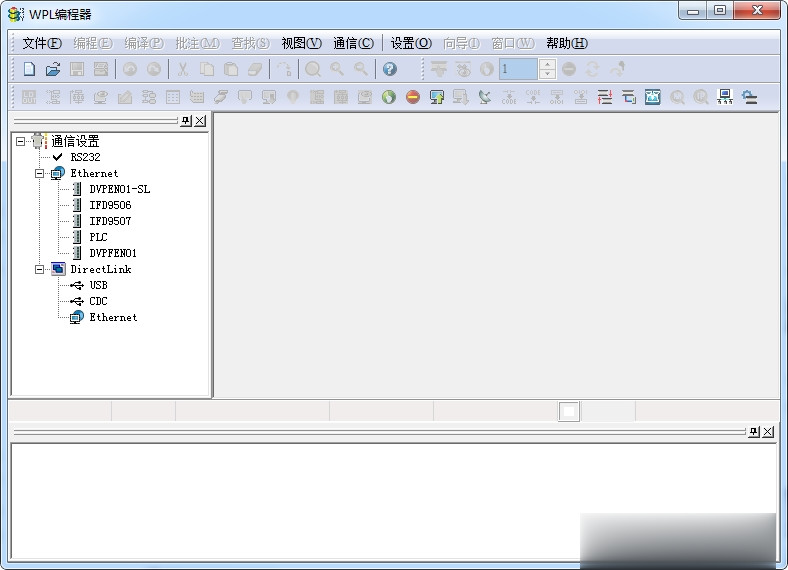Screen dimensions: 788x570
Task: Increase the value with the stepper up arrow
Action: (547, 64)
